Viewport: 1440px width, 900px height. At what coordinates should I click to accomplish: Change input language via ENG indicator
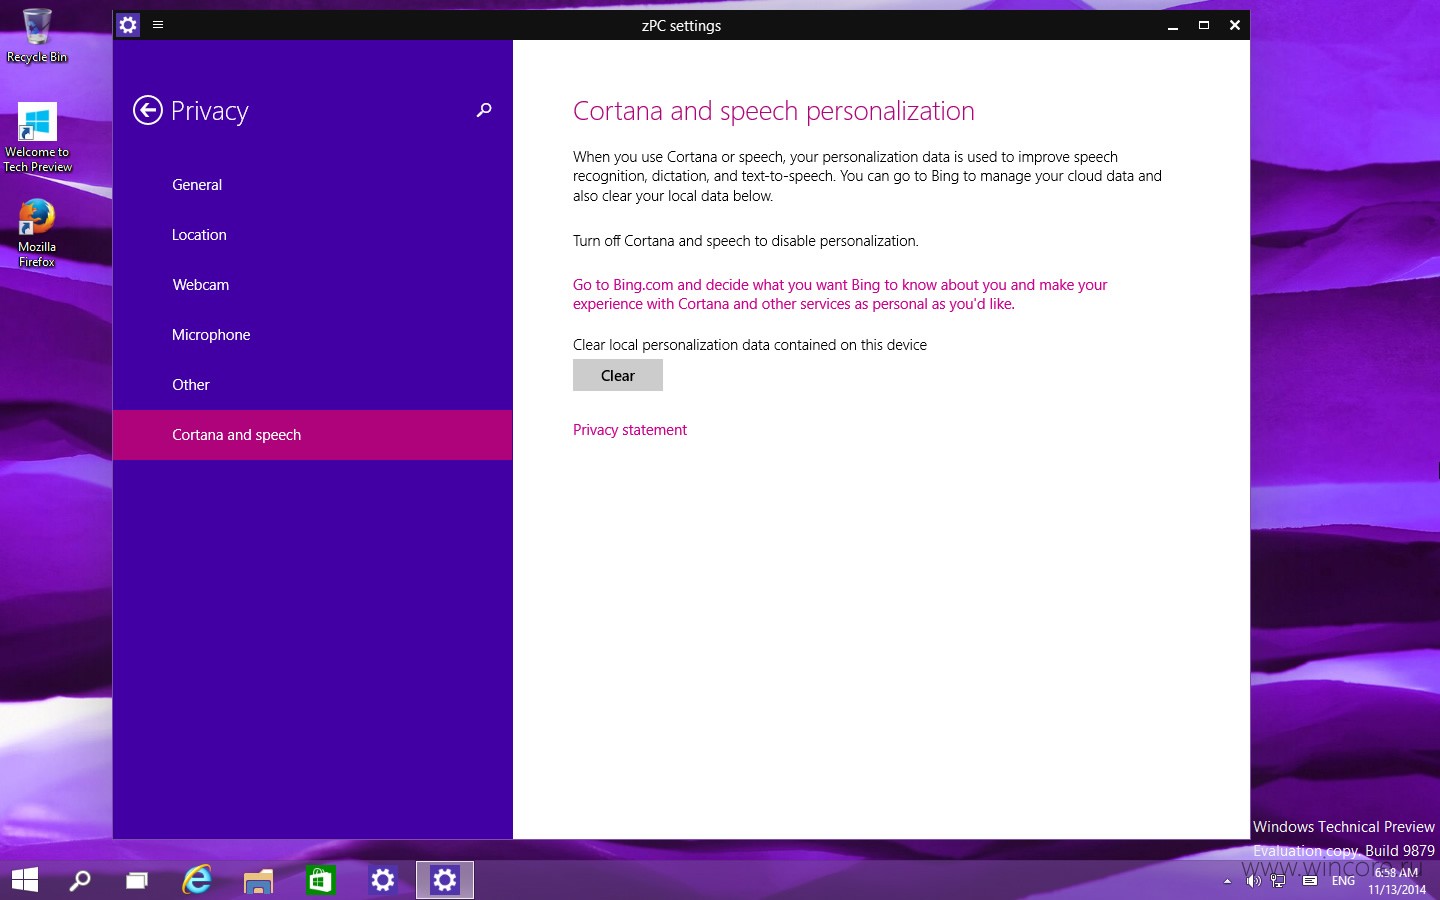tap(1343, 881)
